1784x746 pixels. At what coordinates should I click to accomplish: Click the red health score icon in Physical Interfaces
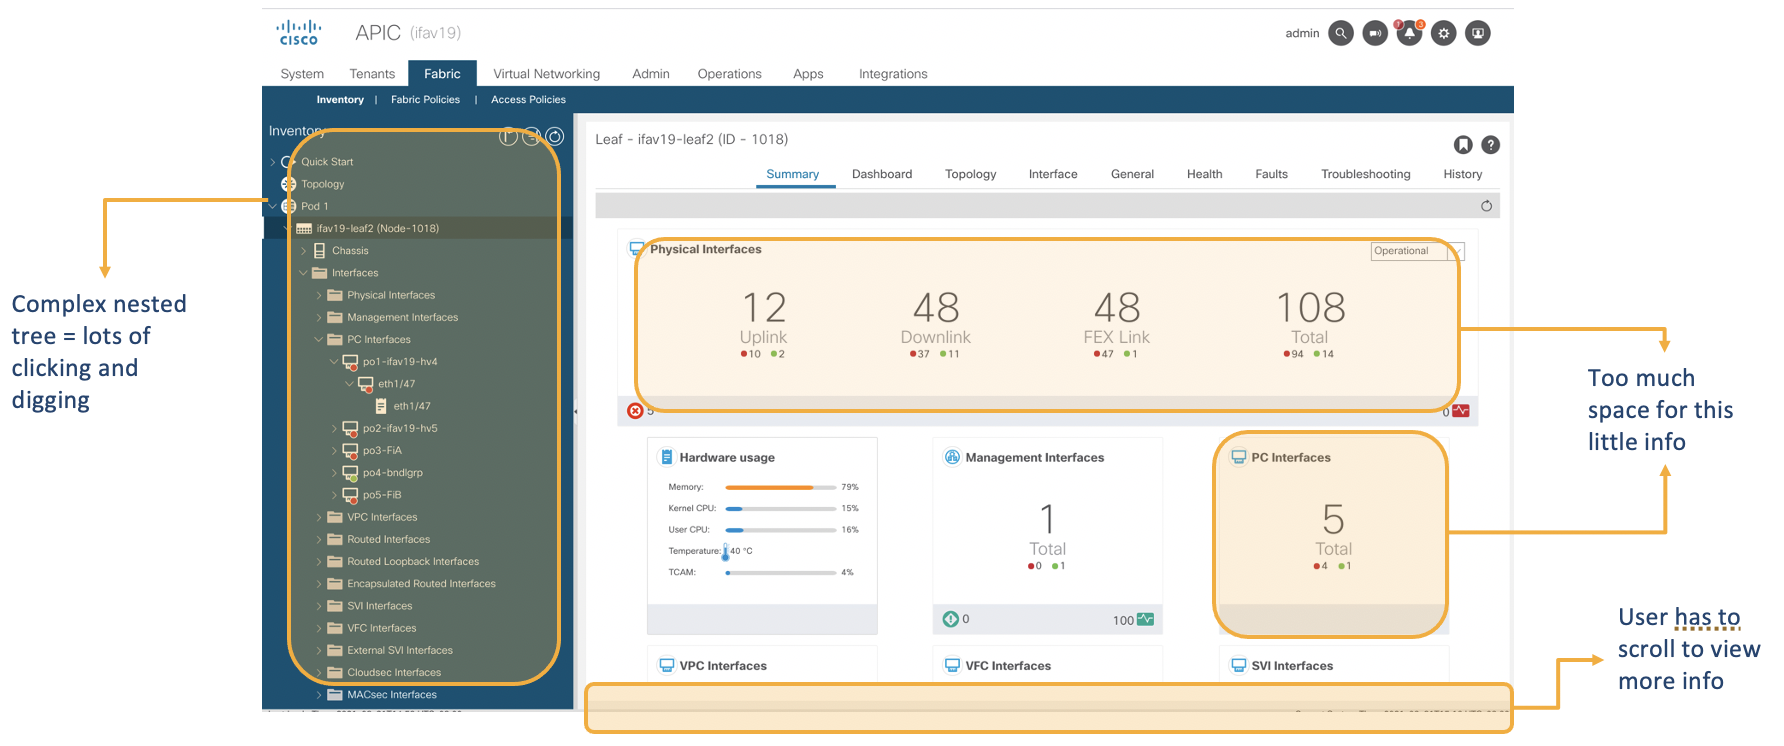[x=1461, y=411]
